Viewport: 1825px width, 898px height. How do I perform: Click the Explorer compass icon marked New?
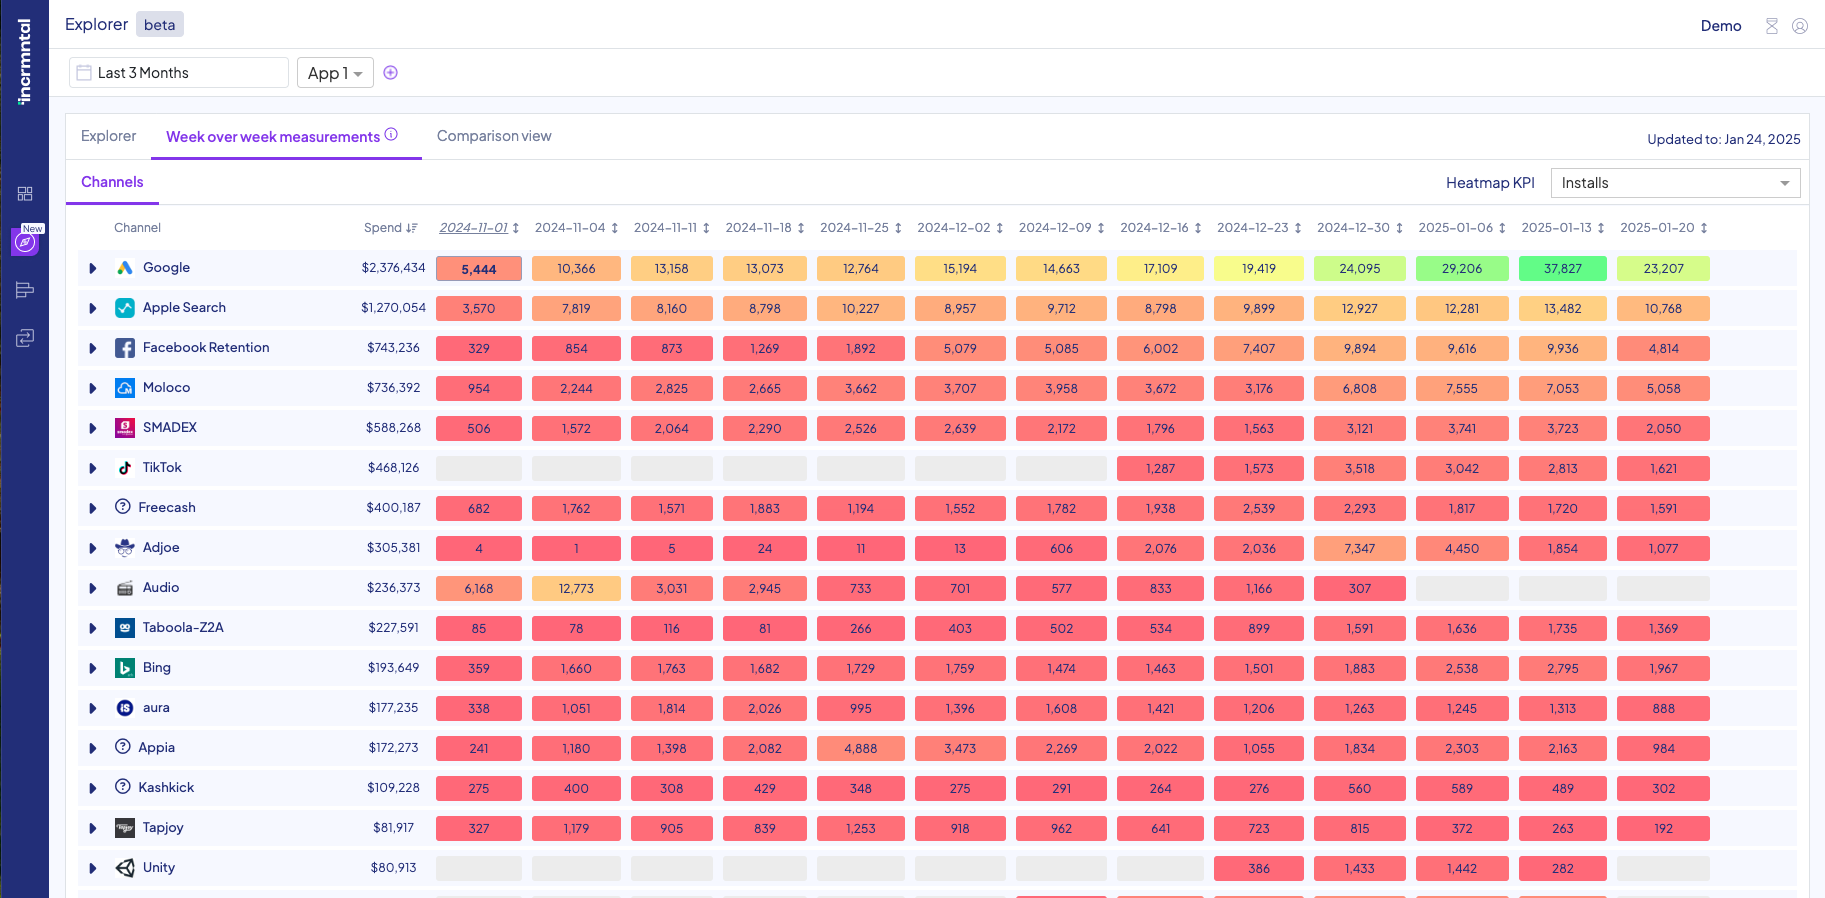[x=25, y=242]
